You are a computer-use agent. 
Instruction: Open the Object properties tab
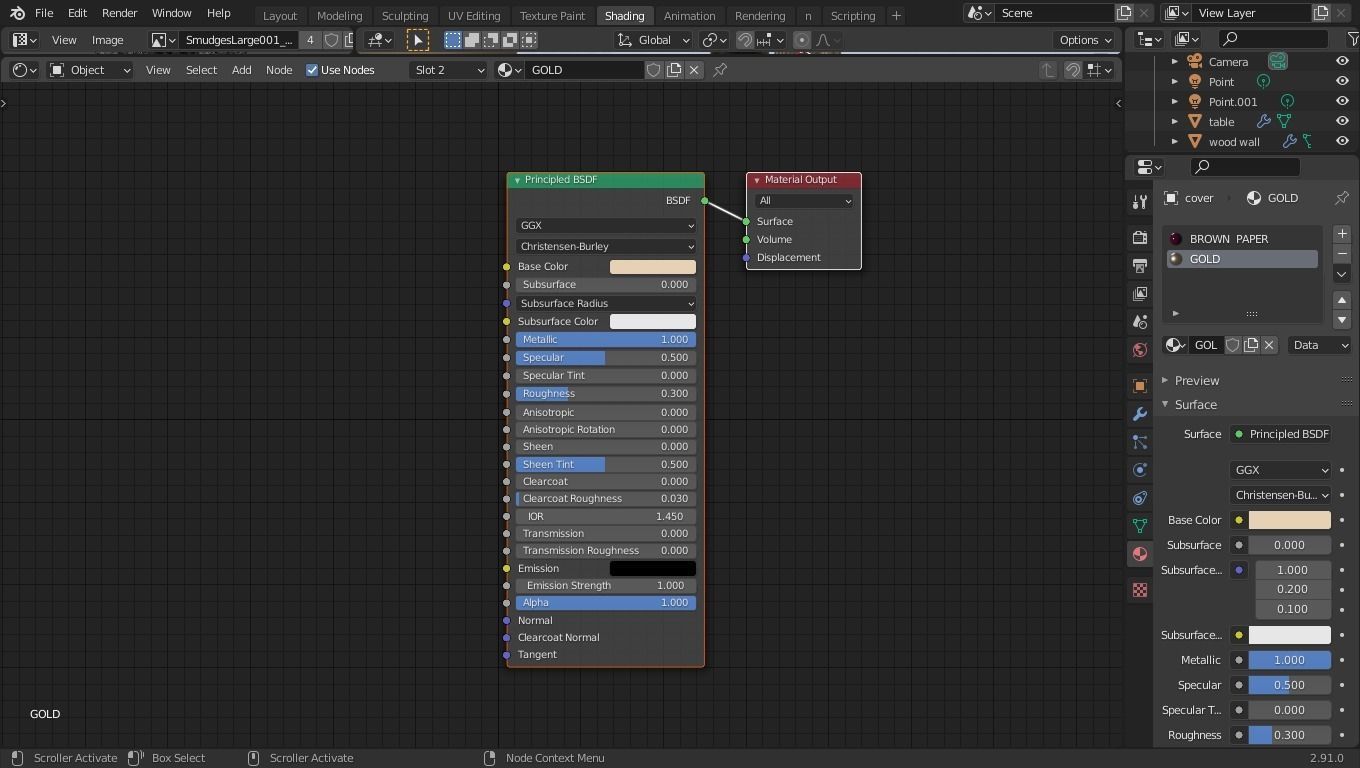1139,386
